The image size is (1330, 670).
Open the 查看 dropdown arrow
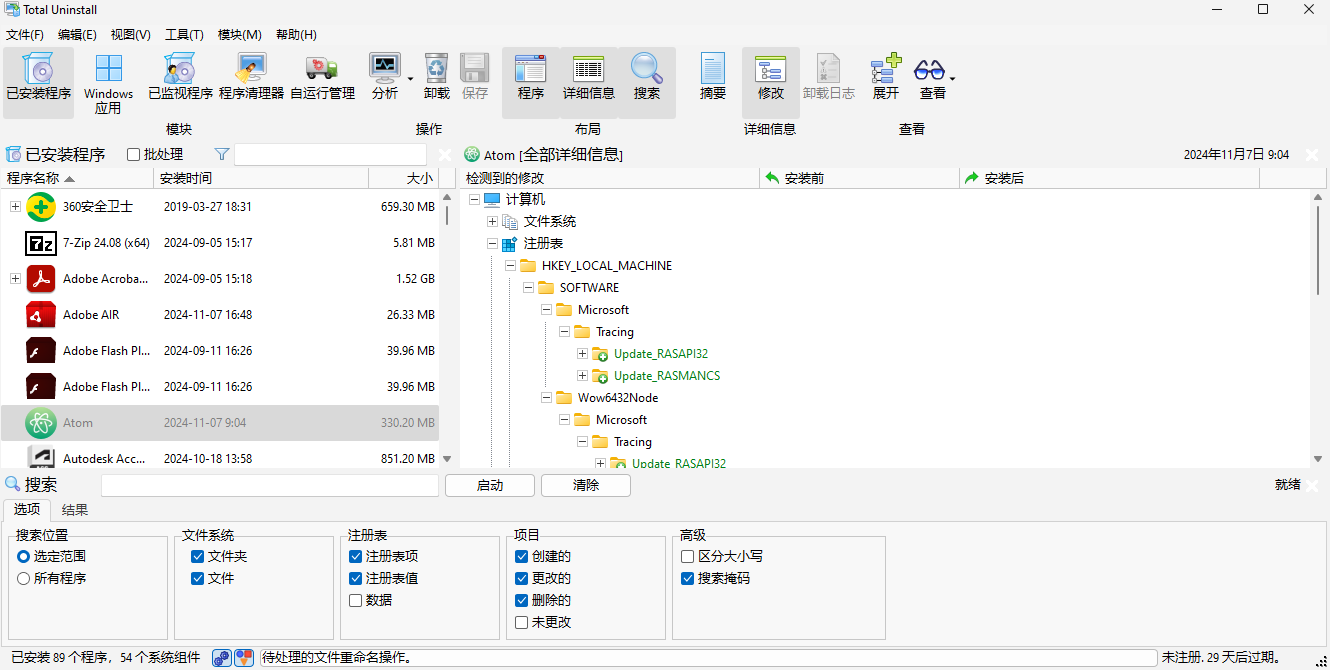click(953, 79)
